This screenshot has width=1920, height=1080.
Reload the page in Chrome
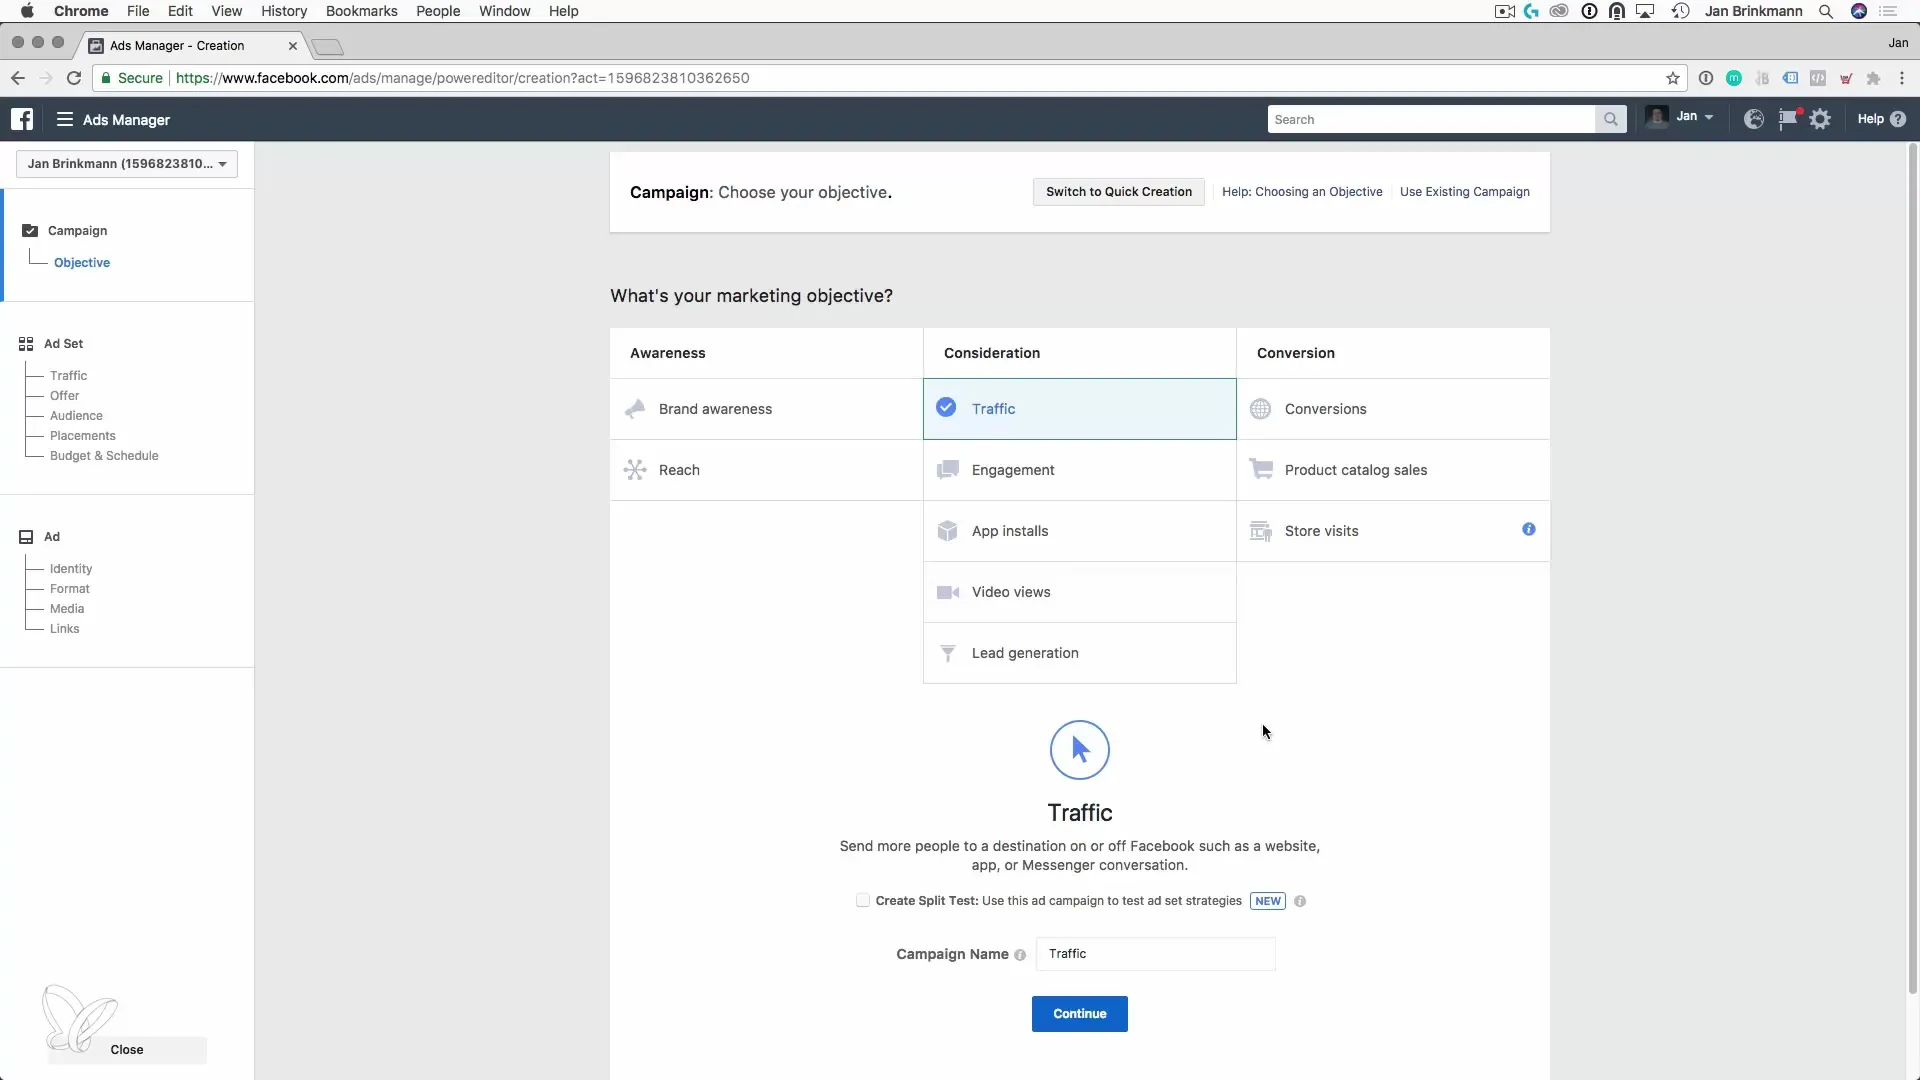(x=74, y=78)
